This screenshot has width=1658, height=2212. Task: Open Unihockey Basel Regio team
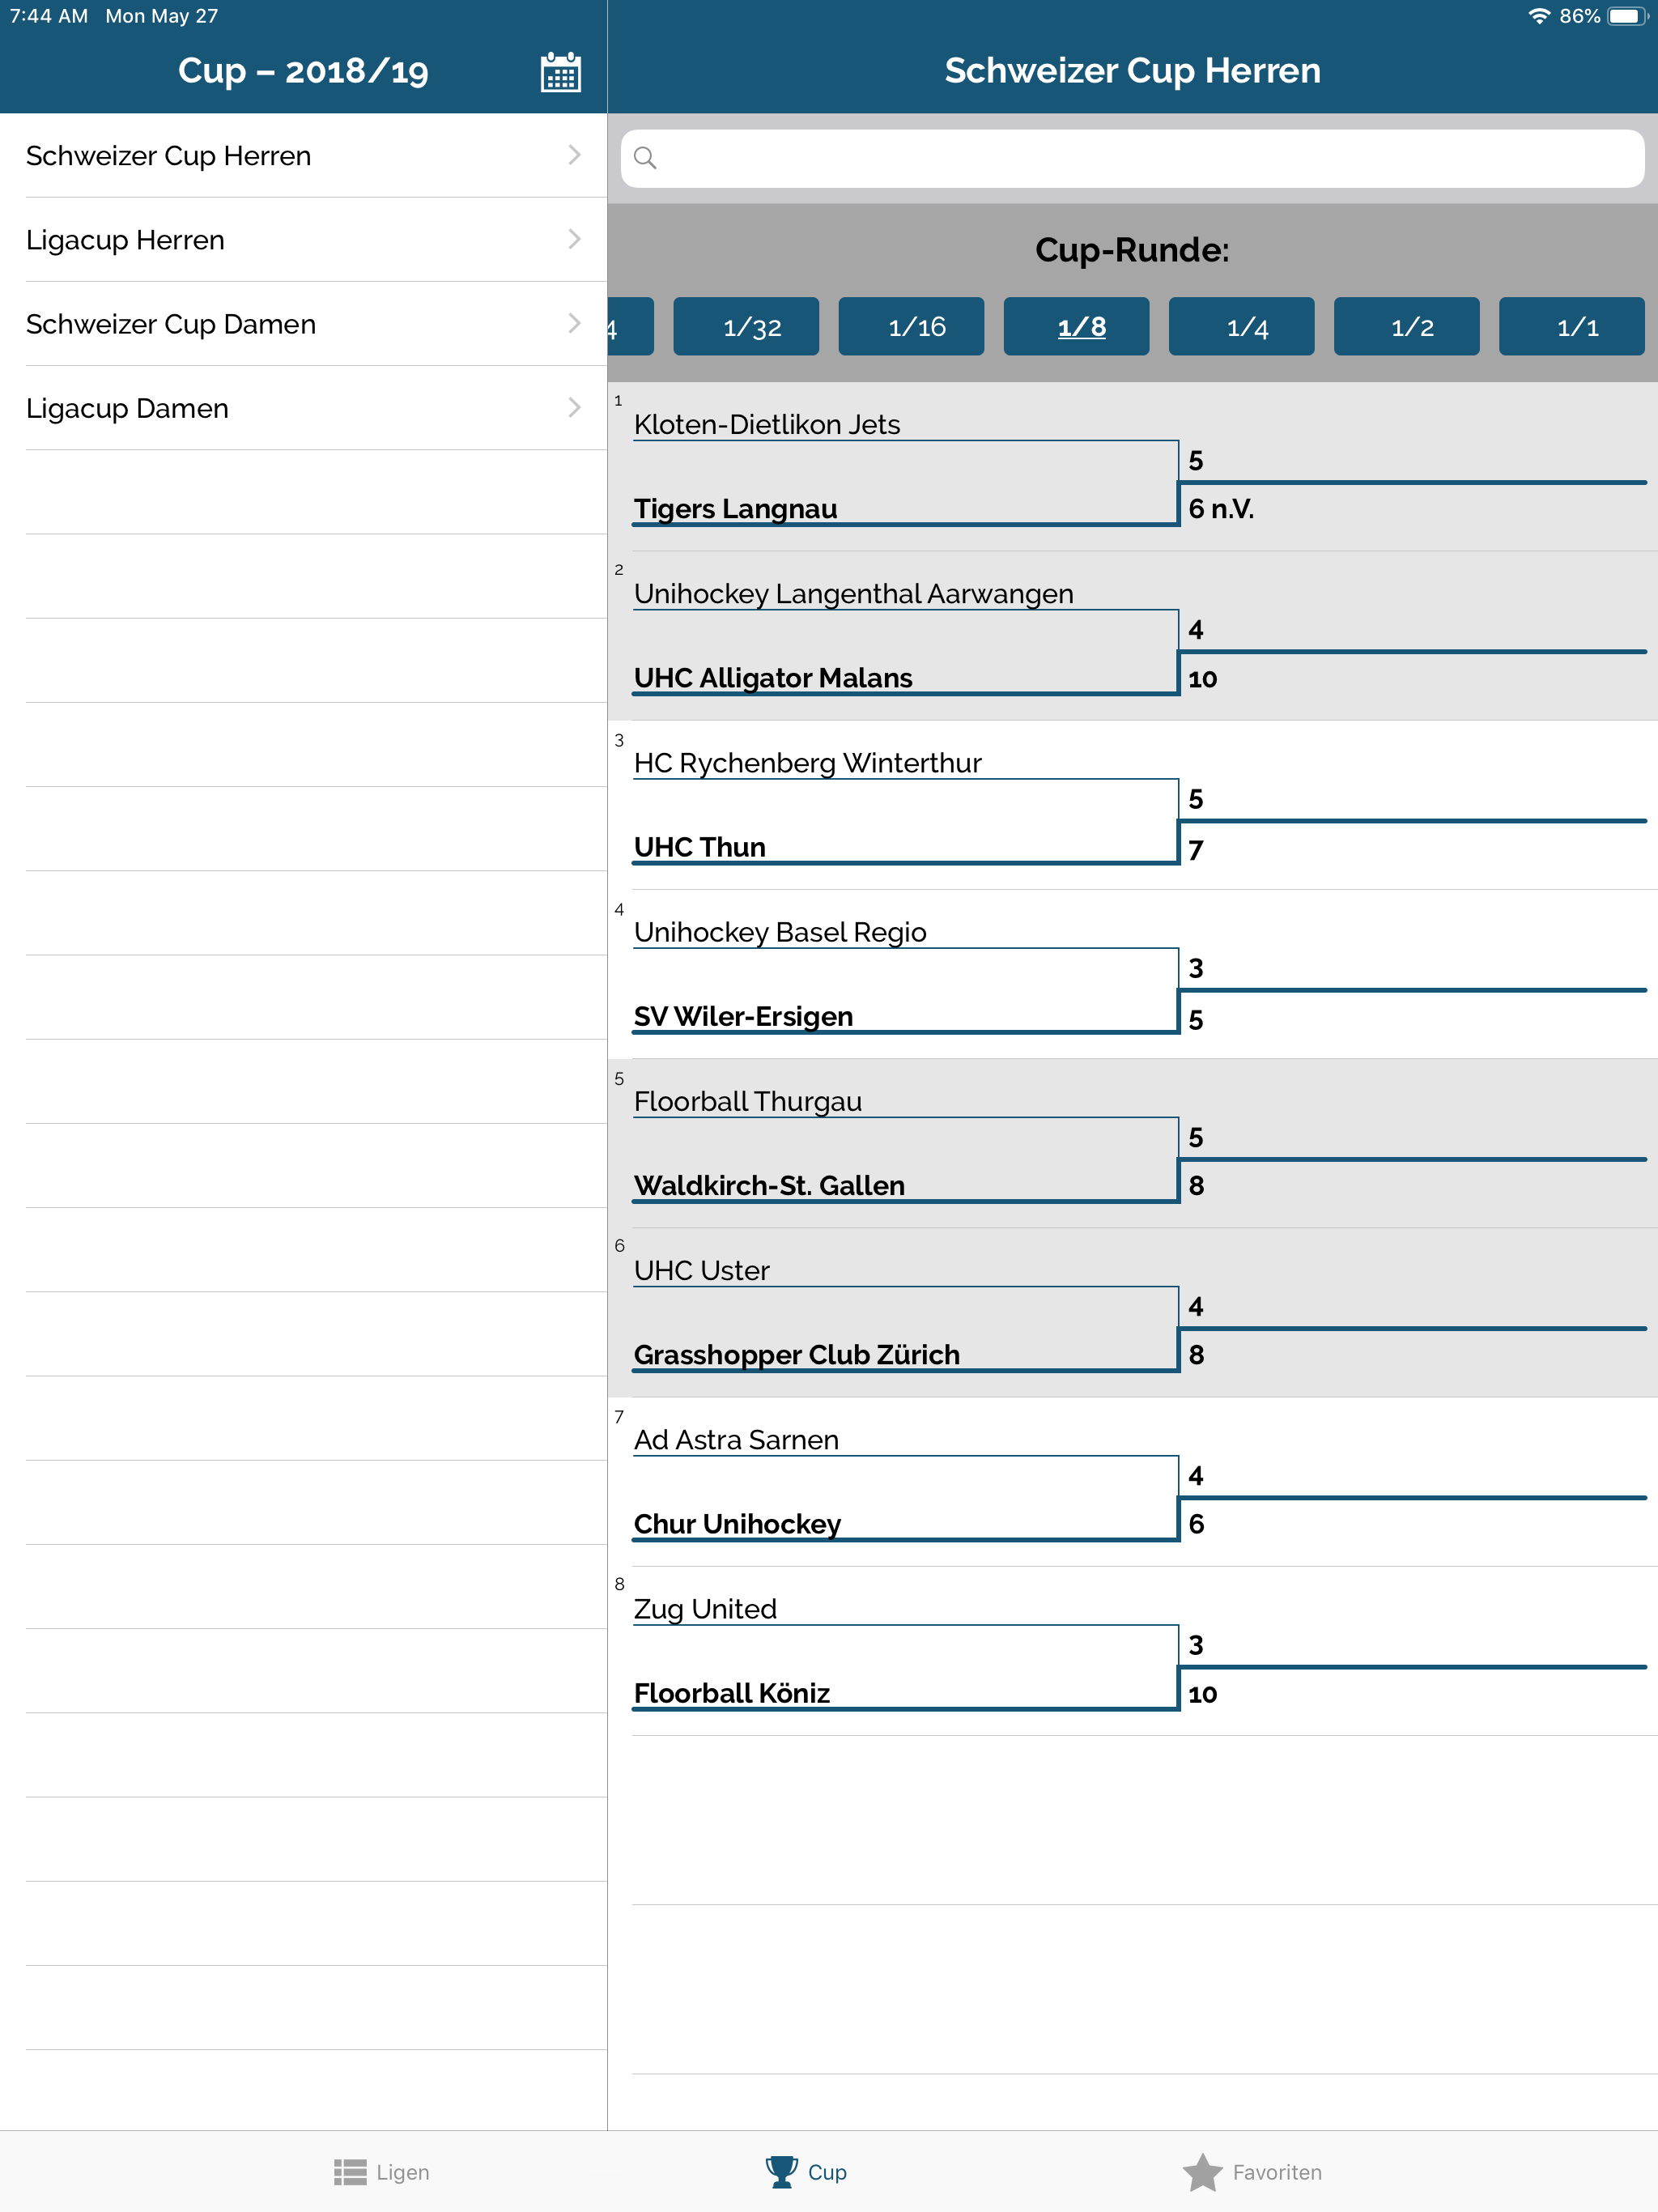pyautogui.click(x=780, y=932)
